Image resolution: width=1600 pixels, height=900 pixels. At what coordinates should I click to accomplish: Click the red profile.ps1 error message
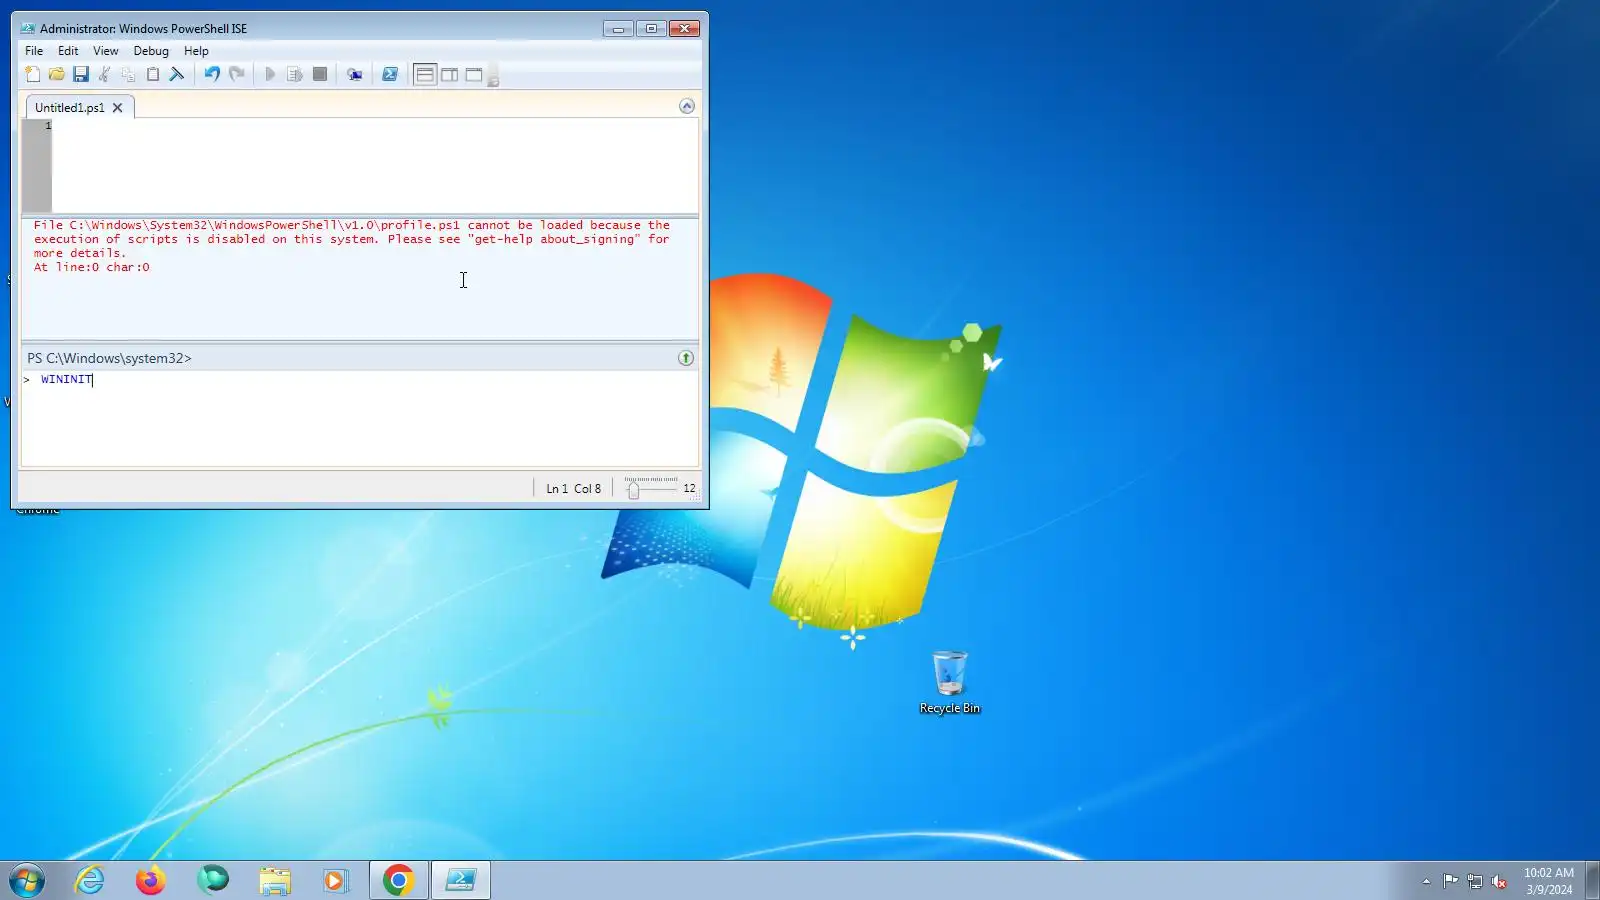352,246
